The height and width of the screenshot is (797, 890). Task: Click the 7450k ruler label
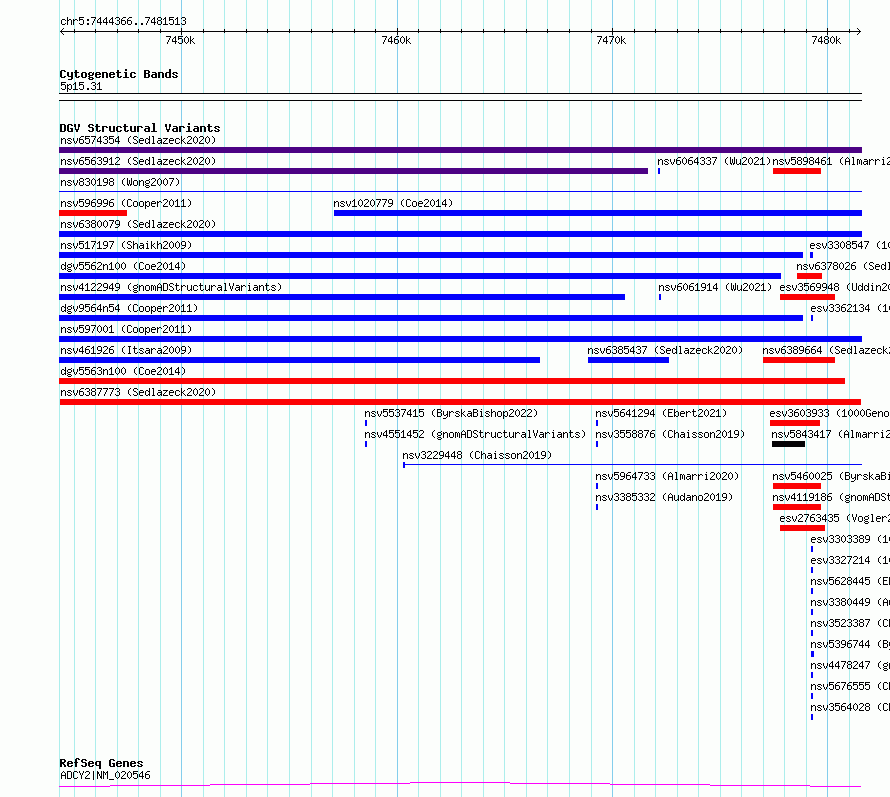click(180, 40)
